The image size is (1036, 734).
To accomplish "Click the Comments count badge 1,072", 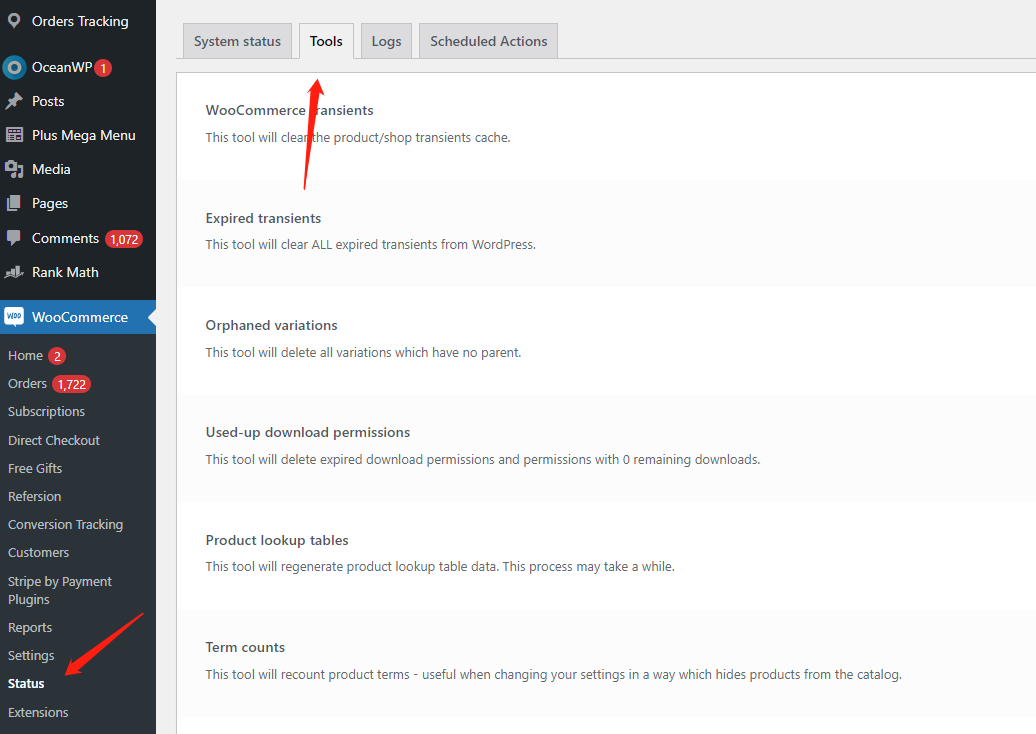I will coord(124,239).
